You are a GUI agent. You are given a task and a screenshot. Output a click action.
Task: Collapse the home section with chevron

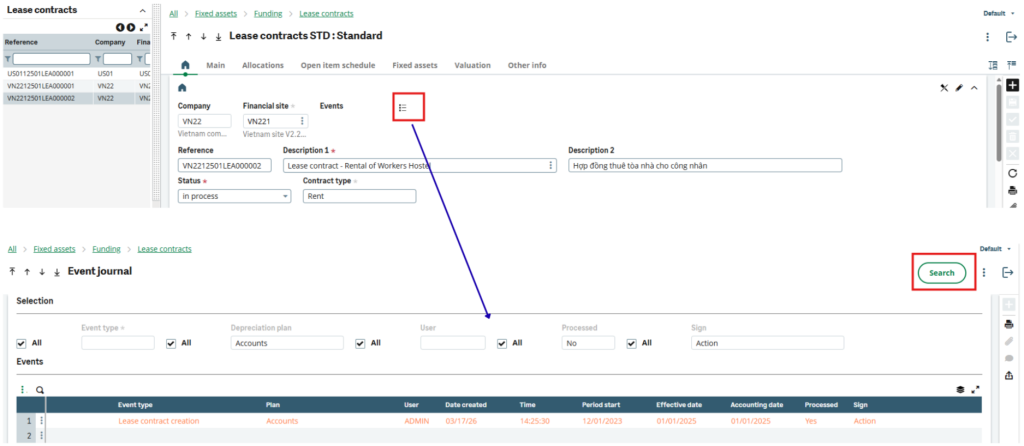[974, 88]
